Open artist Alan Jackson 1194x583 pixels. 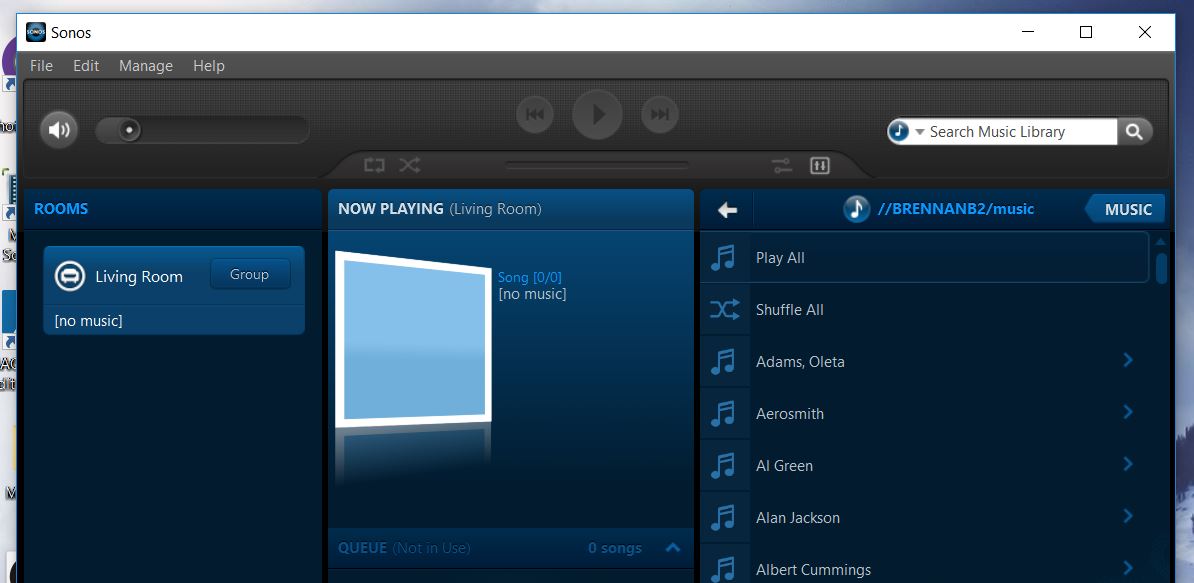click(x=924, y=518)
